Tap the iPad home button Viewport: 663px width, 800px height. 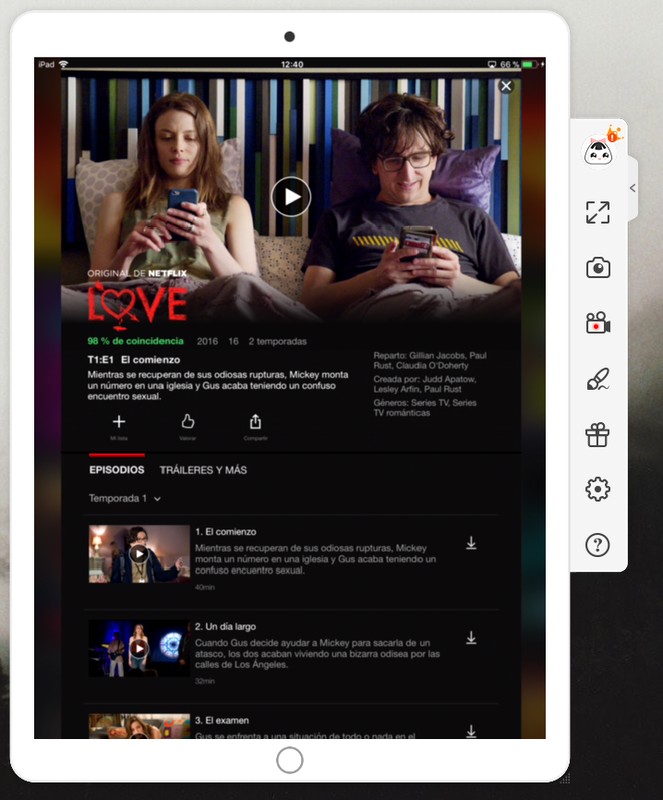[x=290, y=760]
